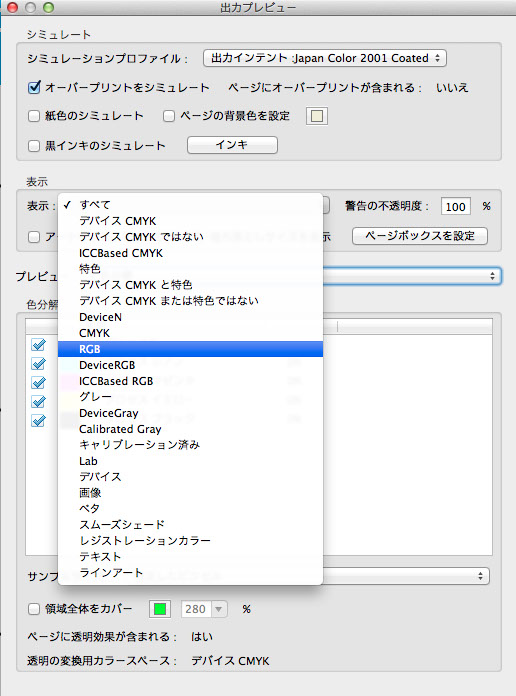Enable 紙色のシミュレート checkbox
The width and height of the screenshot is (516, 696).
click(x=34, y=116)
